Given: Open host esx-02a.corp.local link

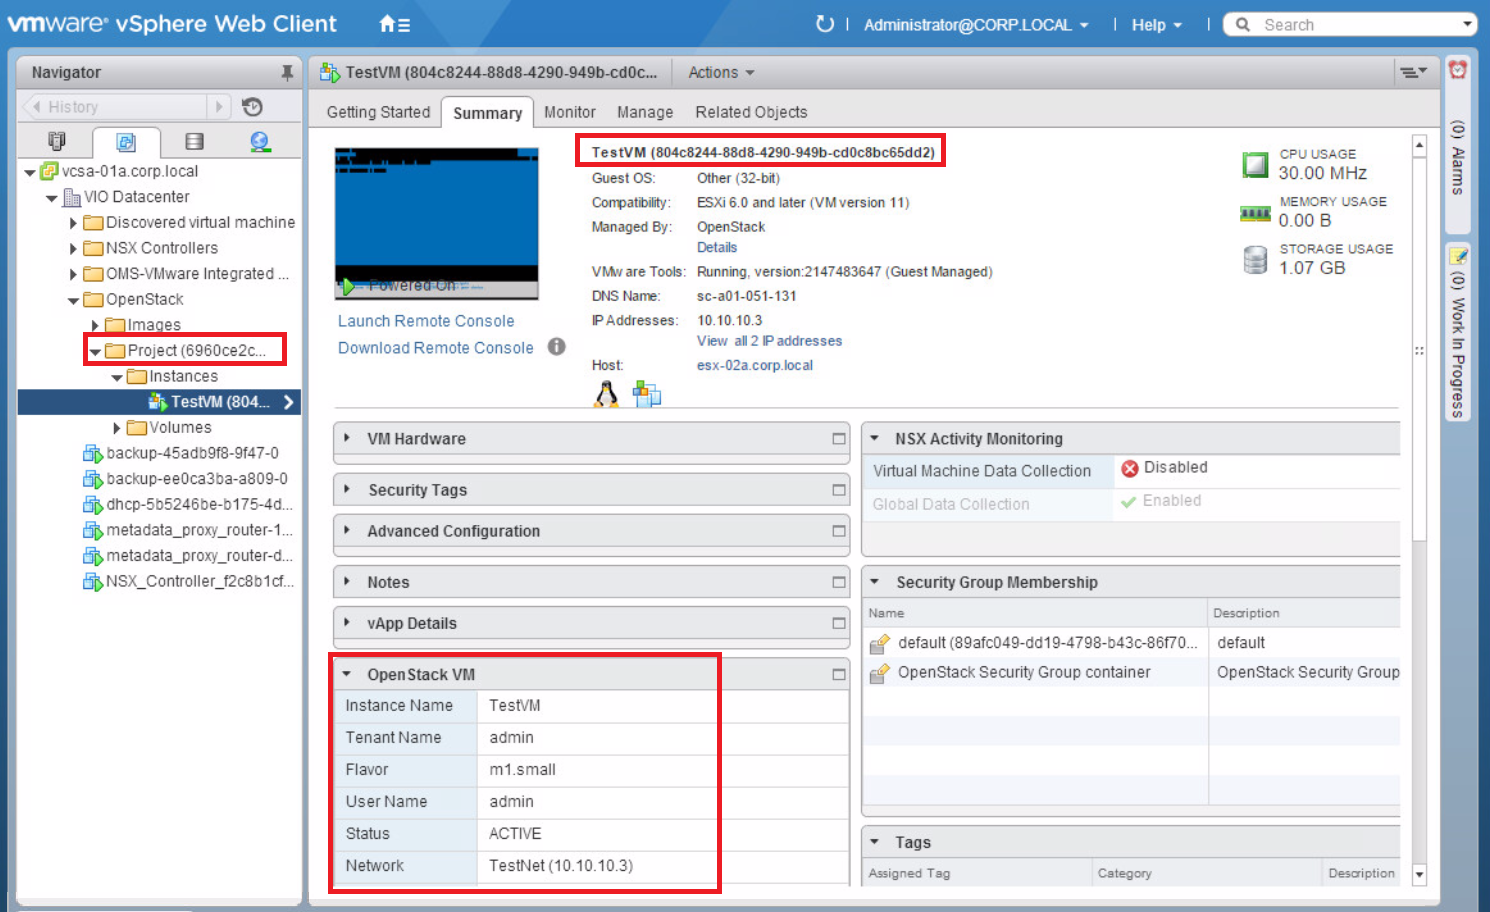Looking at the screenshot, I should point(755,365).
